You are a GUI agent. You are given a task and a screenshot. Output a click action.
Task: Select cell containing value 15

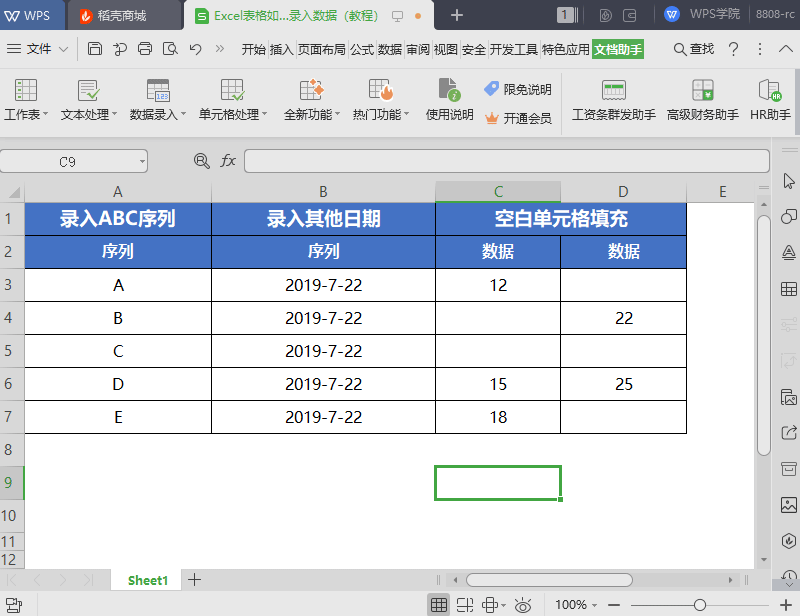coord(498,384)
